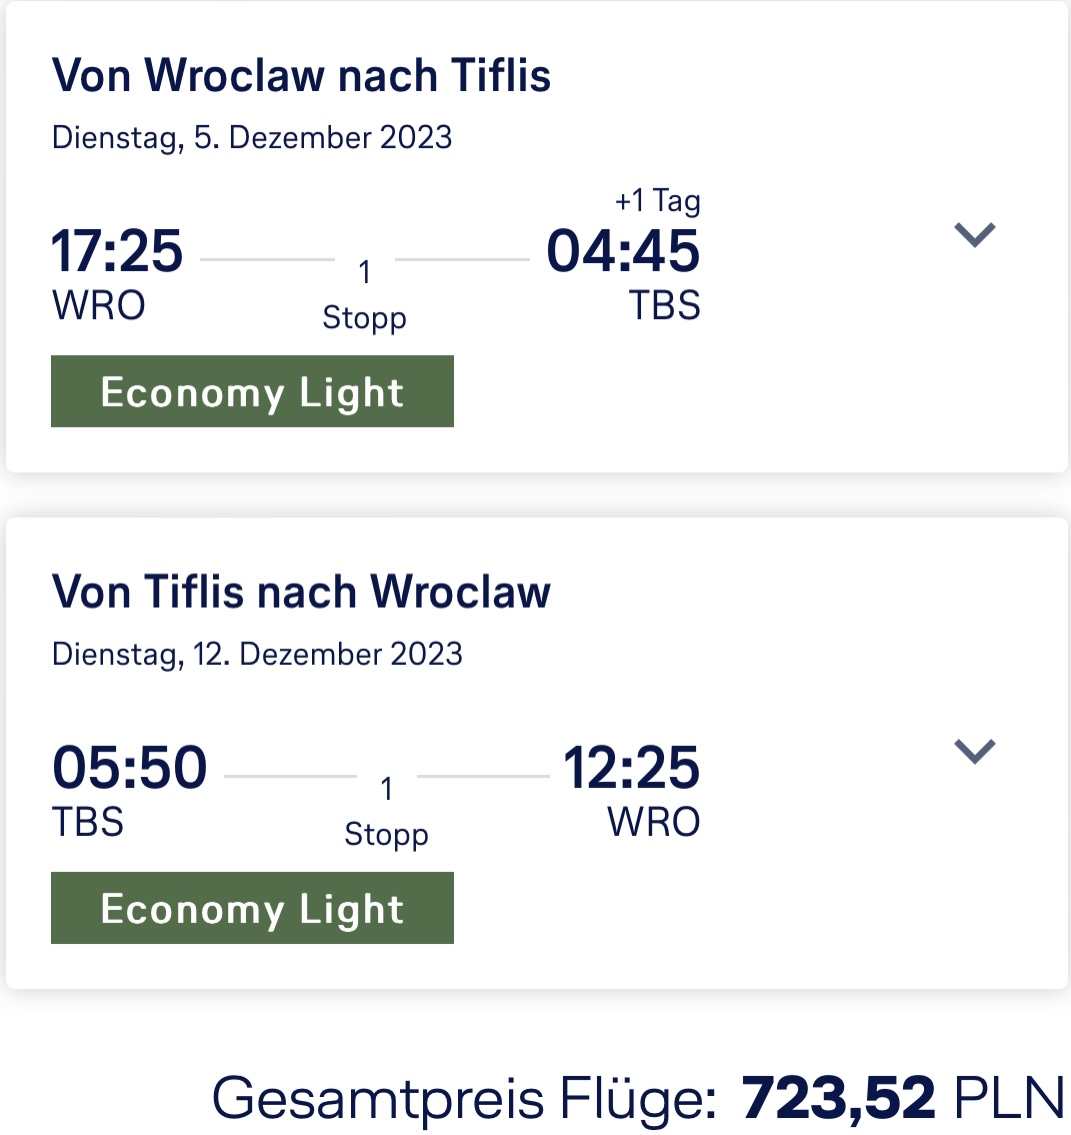Viewport: 1071px width, 1135px height.
Task: Click the TBS airport code under 04:45
Action: 664,305
